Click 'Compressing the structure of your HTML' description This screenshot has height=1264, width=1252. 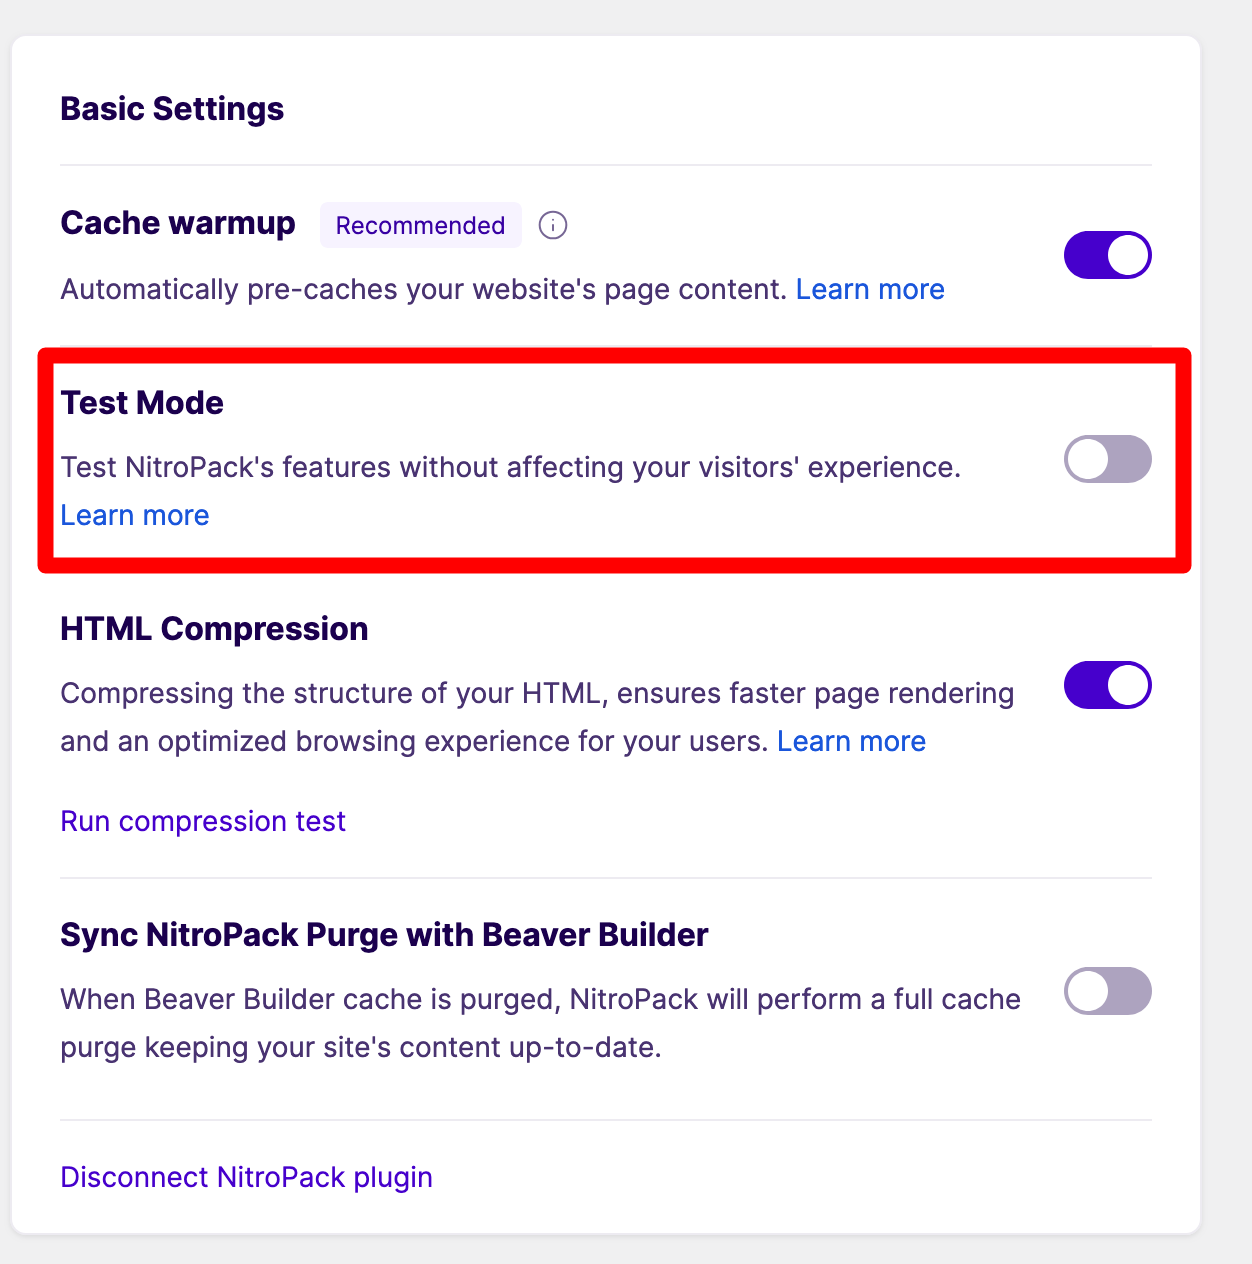pyautogui.click(x=538, y=717)
